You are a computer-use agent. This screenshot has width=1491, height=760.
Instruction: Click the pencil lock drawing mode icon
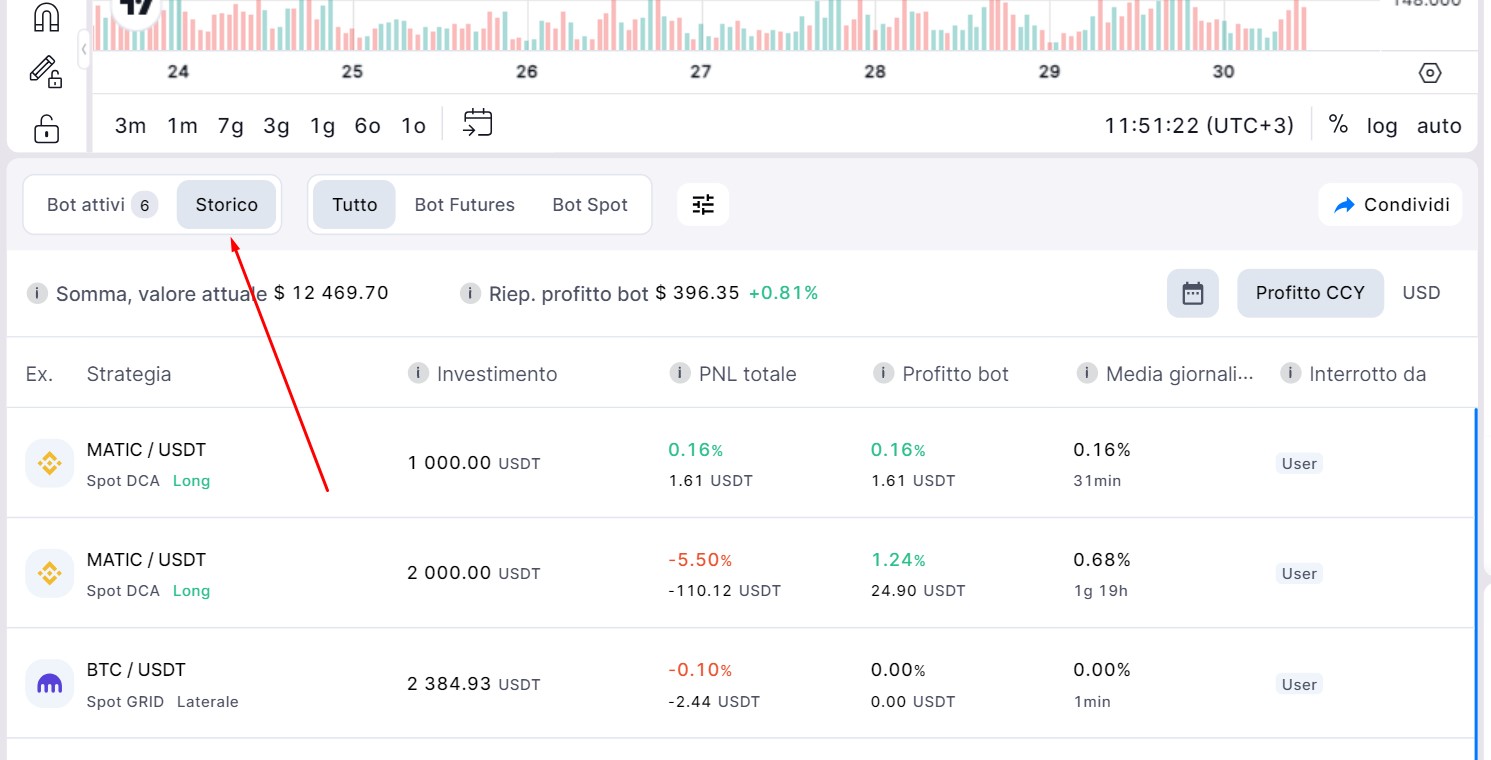pos(46,72)
